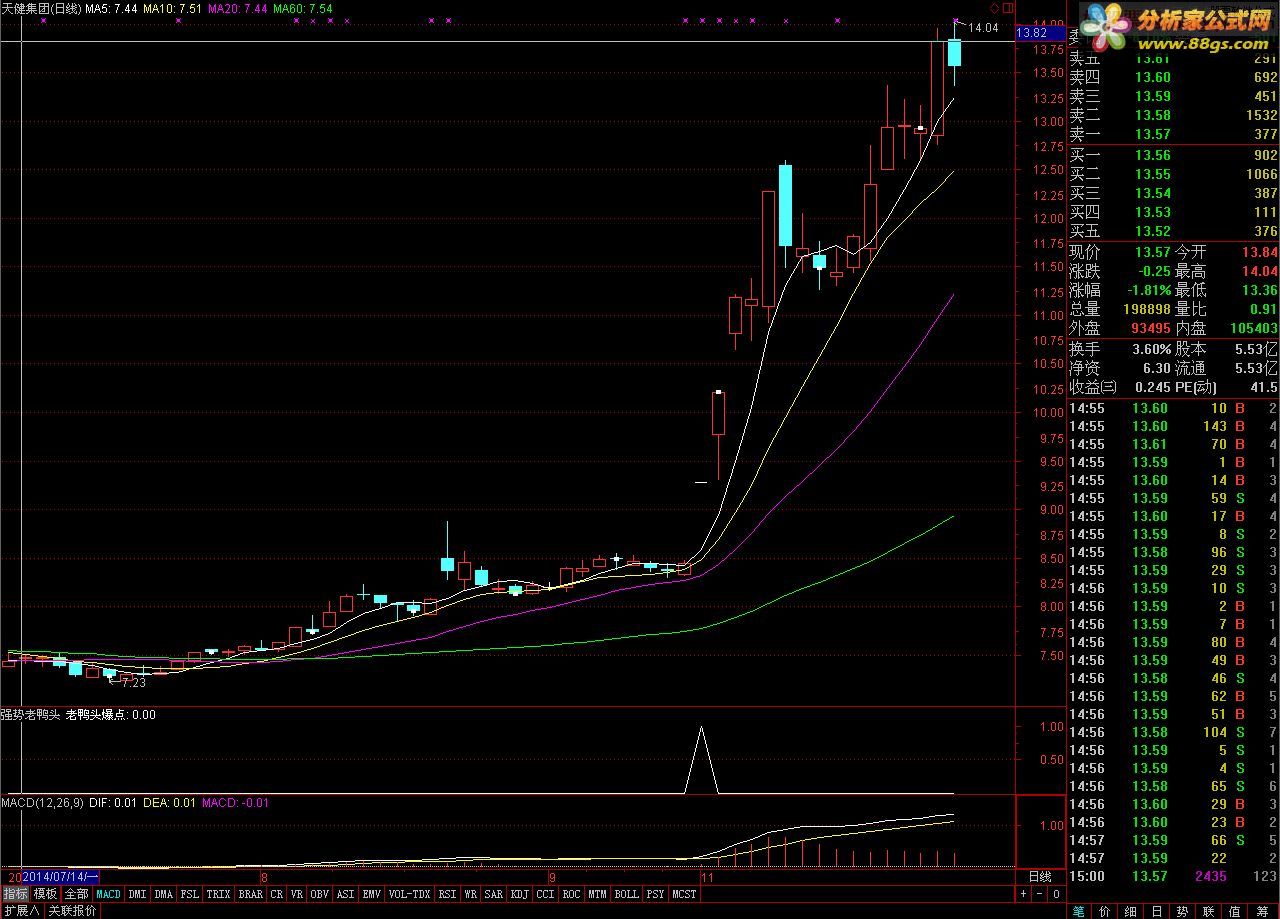Select the 细 tab in quote panel
The image size is (1280, 919).
(x=1131, y=911)
